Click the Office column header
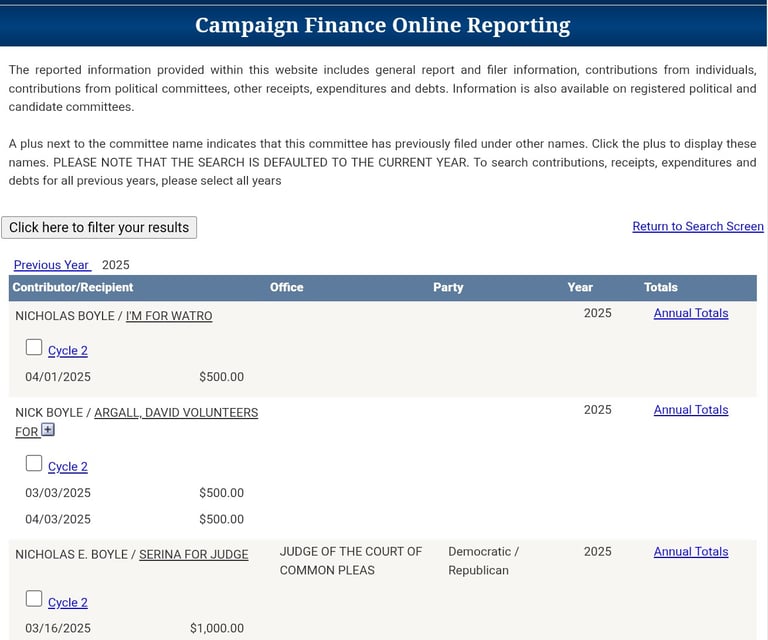Image resolution: width=768 pixels, height=640 pixels. point(287,287)
